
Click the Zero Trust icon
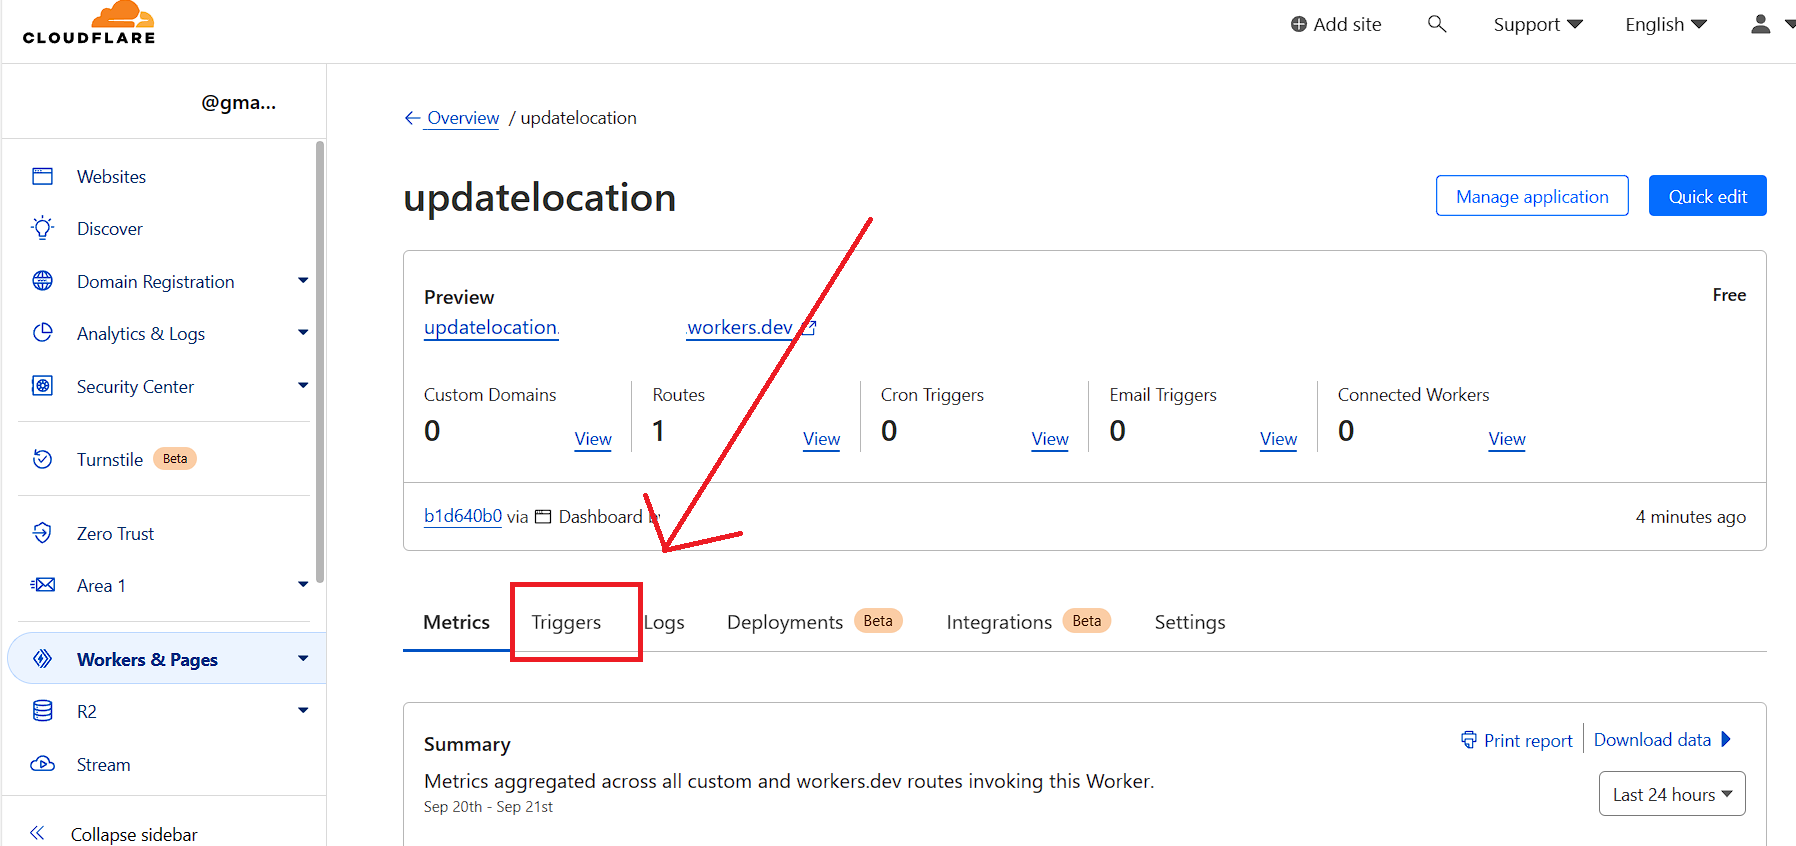click(42, 533)
